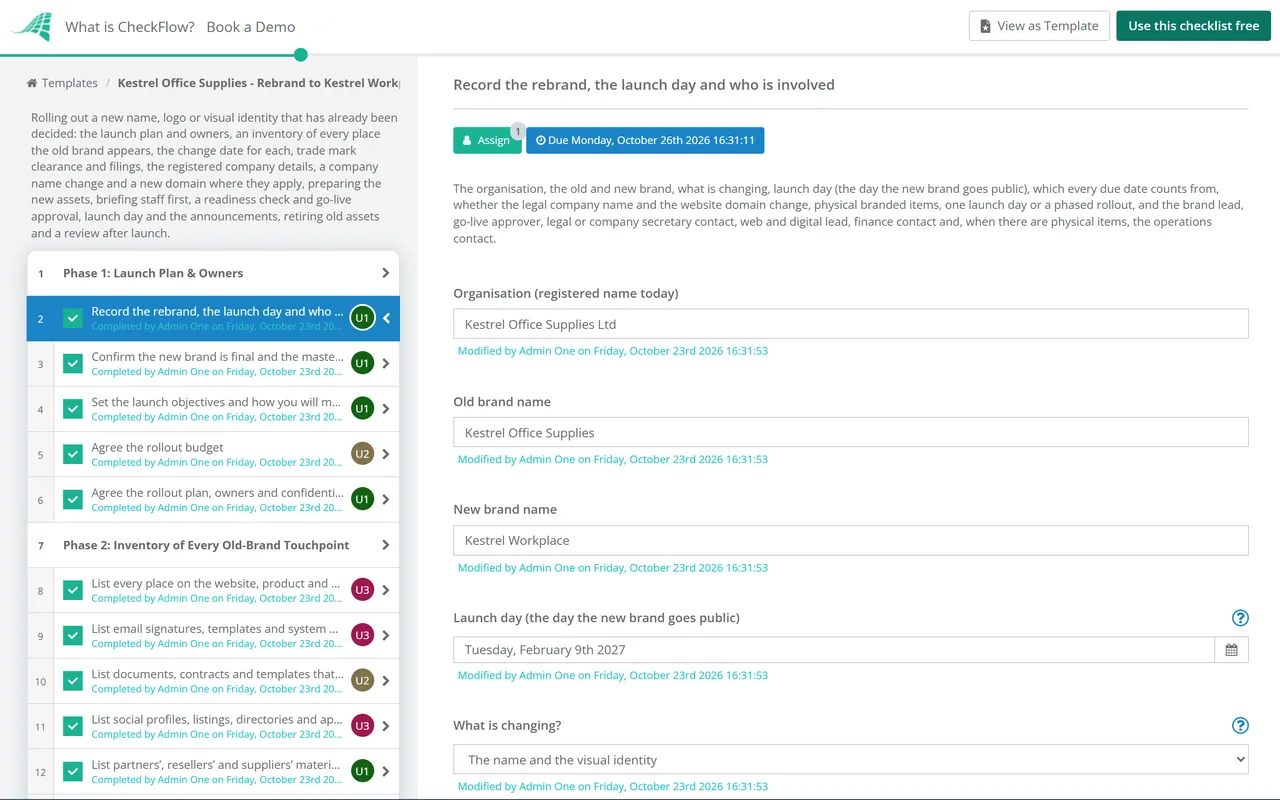Click U2 badge on 'Agree the rollout budget'
The image size is (1280, 800).
click(362, 454)
